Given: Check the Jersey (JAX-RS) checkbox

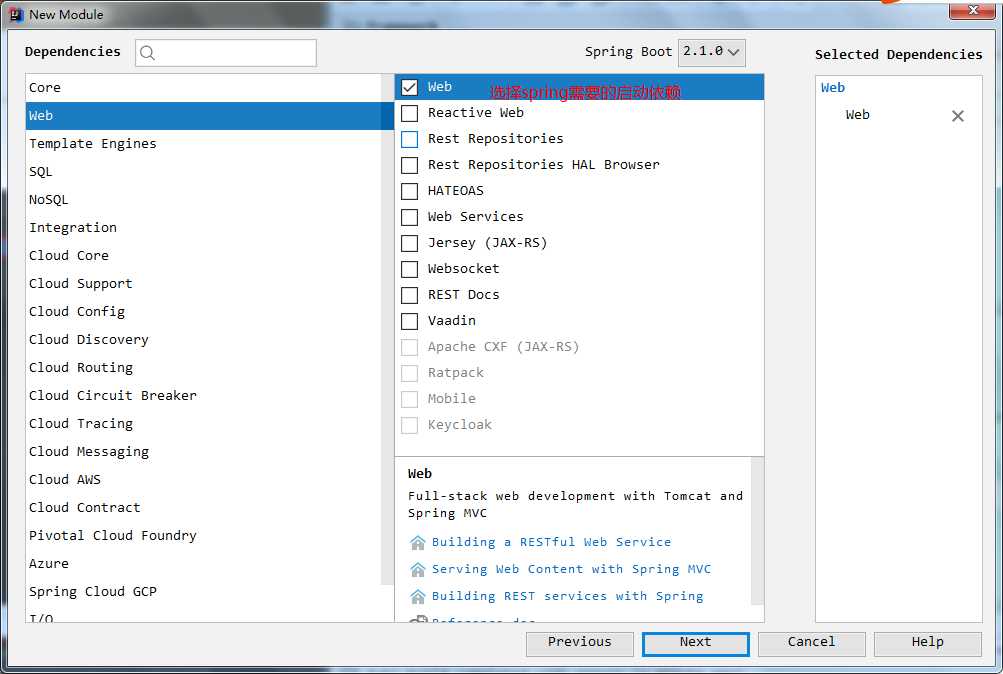Looking at the screenshot, I should pos(409,243).
